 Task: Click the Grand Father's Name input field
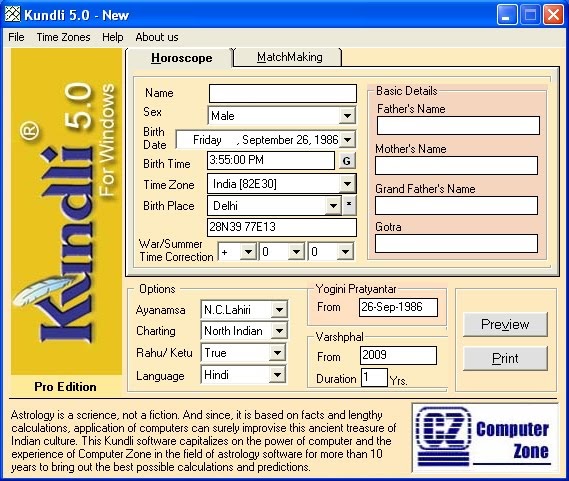457,205
